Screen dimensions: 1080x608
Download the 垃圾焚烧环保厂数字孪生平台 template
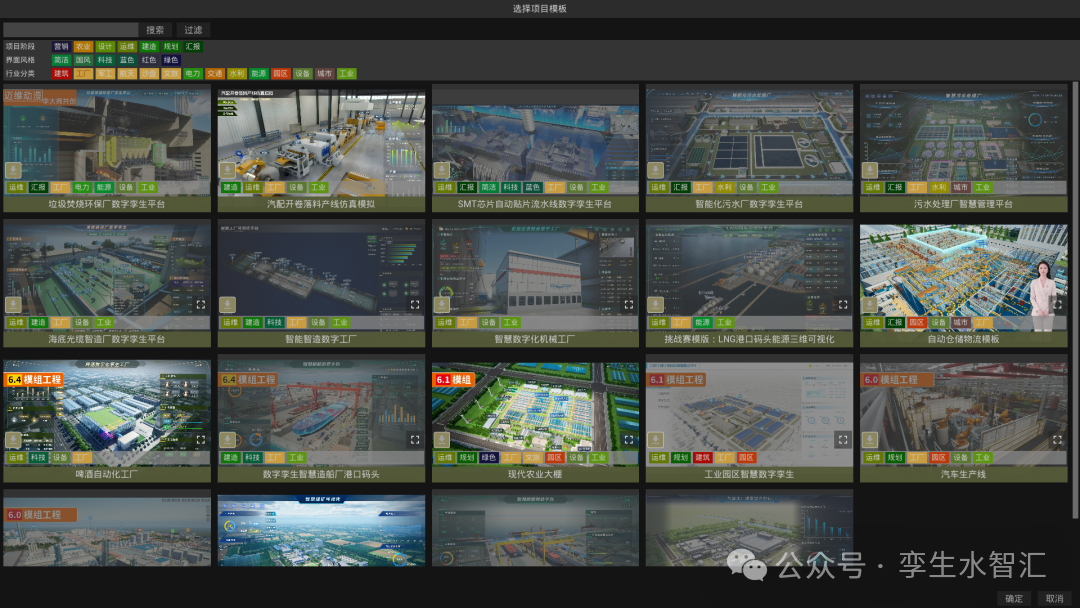click(x=13, y=169)
